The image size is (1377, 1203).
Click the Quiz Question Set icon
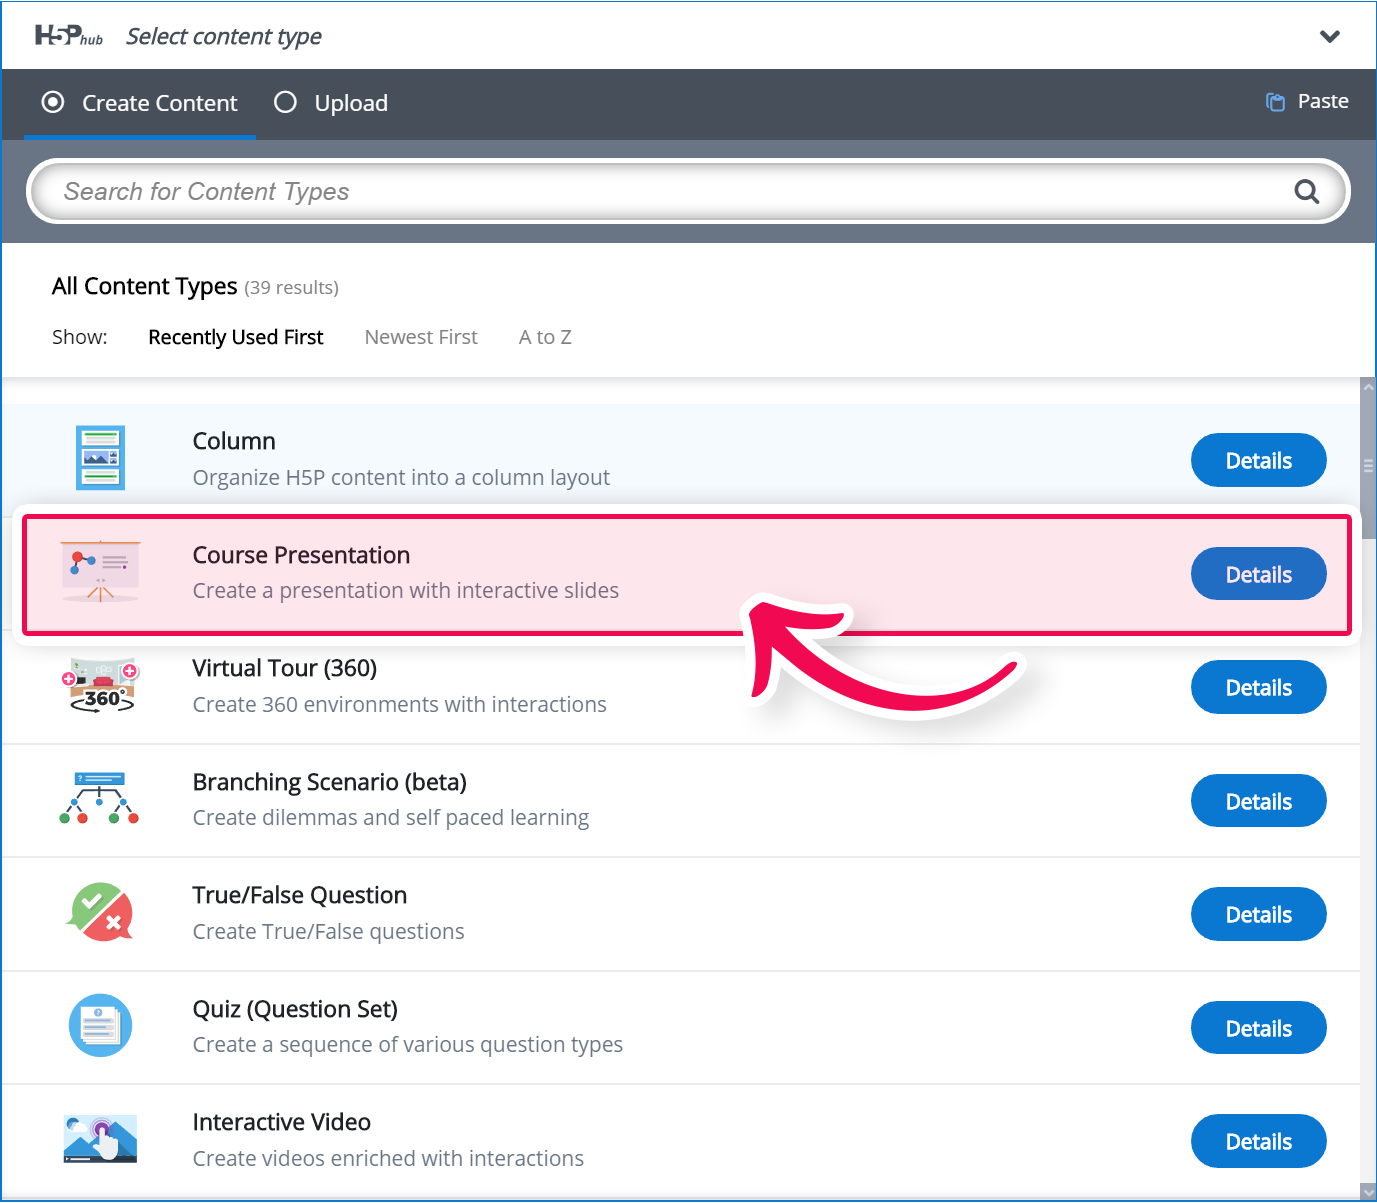pos(100,1026)
